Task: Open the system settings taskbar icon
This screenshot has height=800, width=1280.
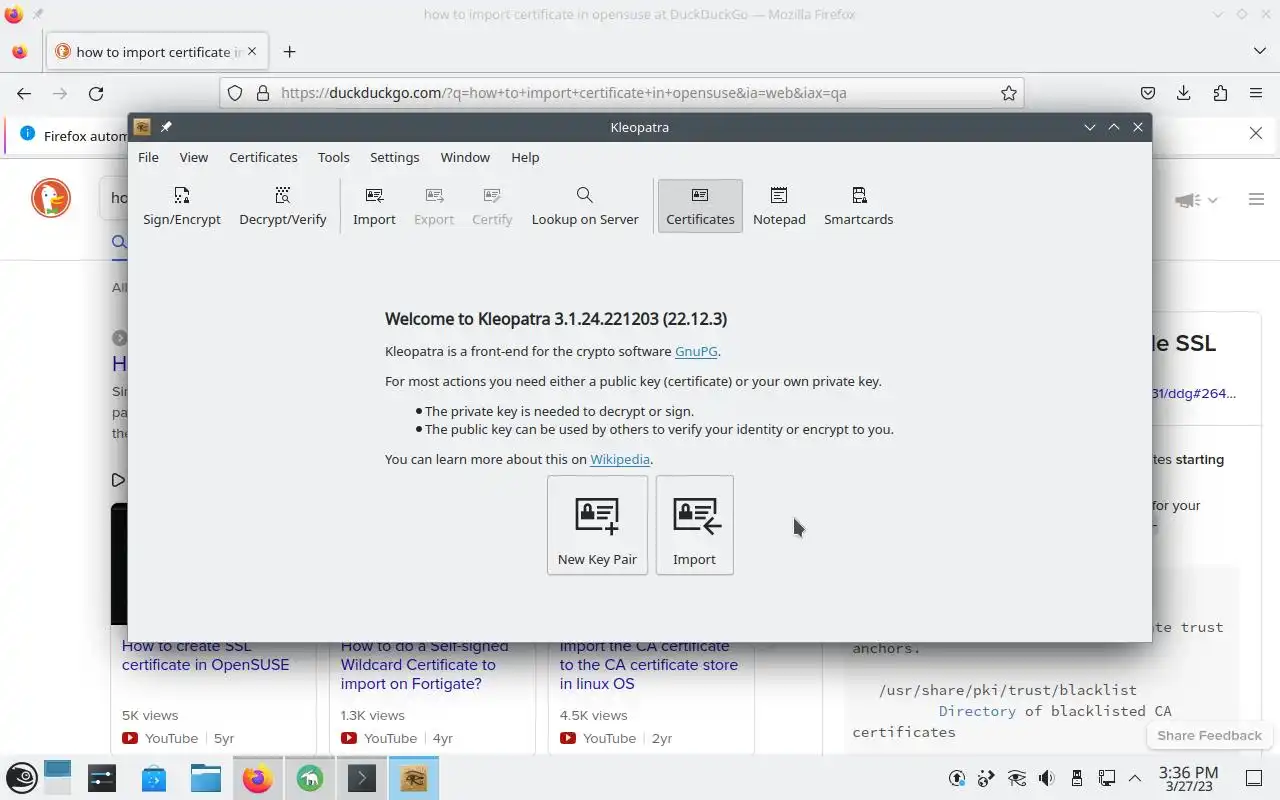Action: coord(101,778)
